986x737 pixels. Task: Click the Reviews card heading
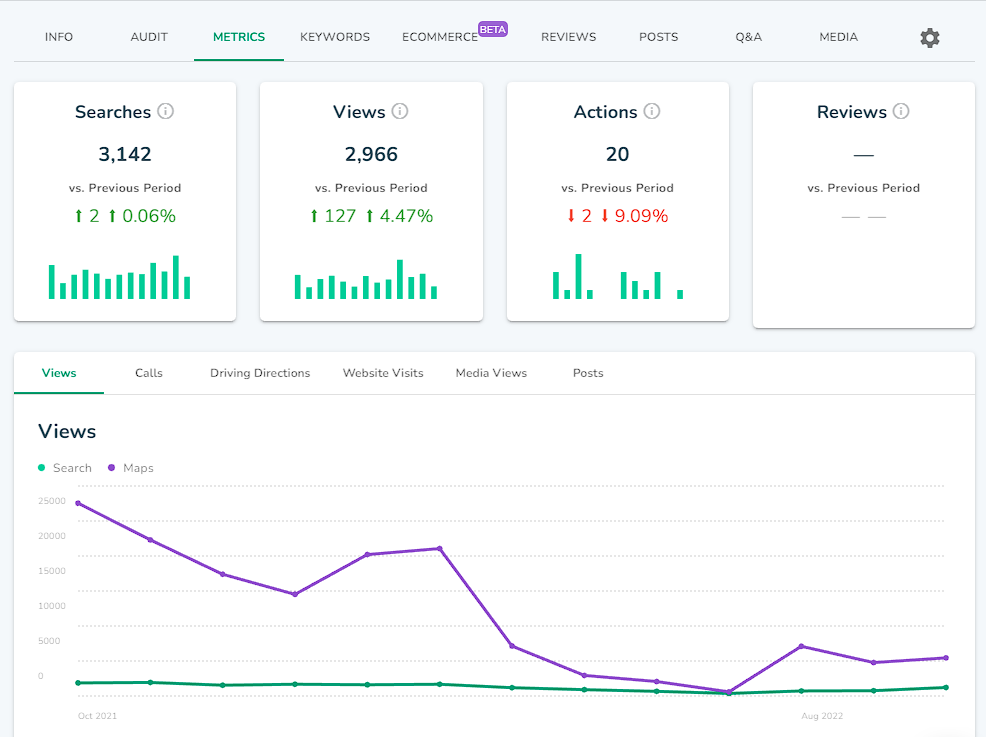coord(852,112)
